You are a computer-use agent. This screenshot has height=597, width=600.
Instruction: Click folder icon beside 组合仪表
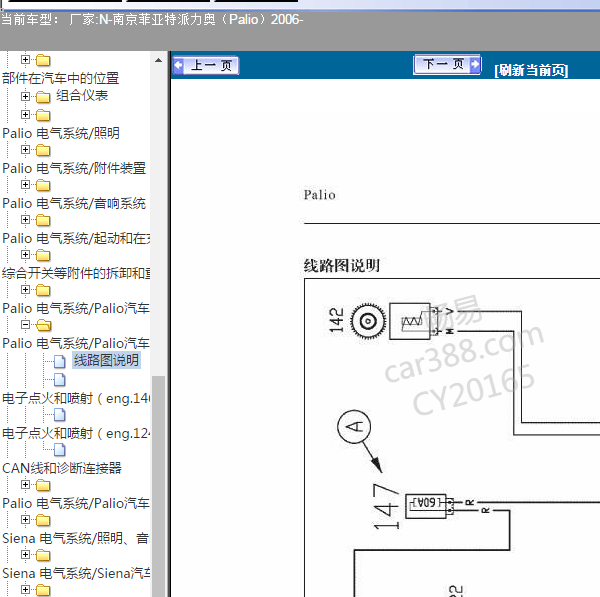click(x=43, y=97)
